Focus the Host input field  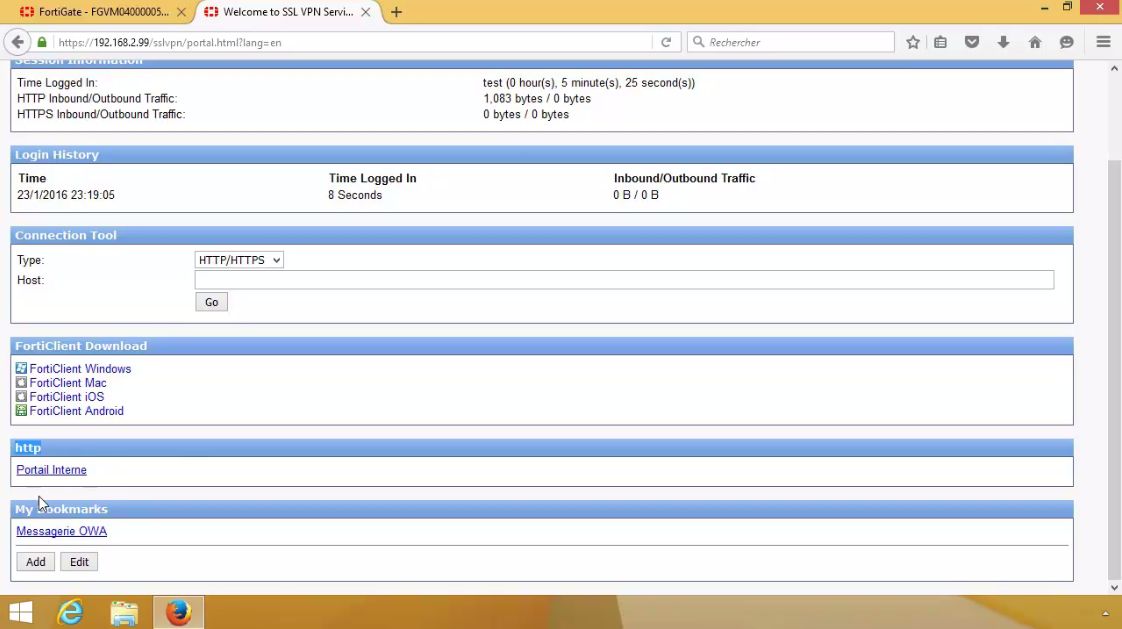[624, 280]
